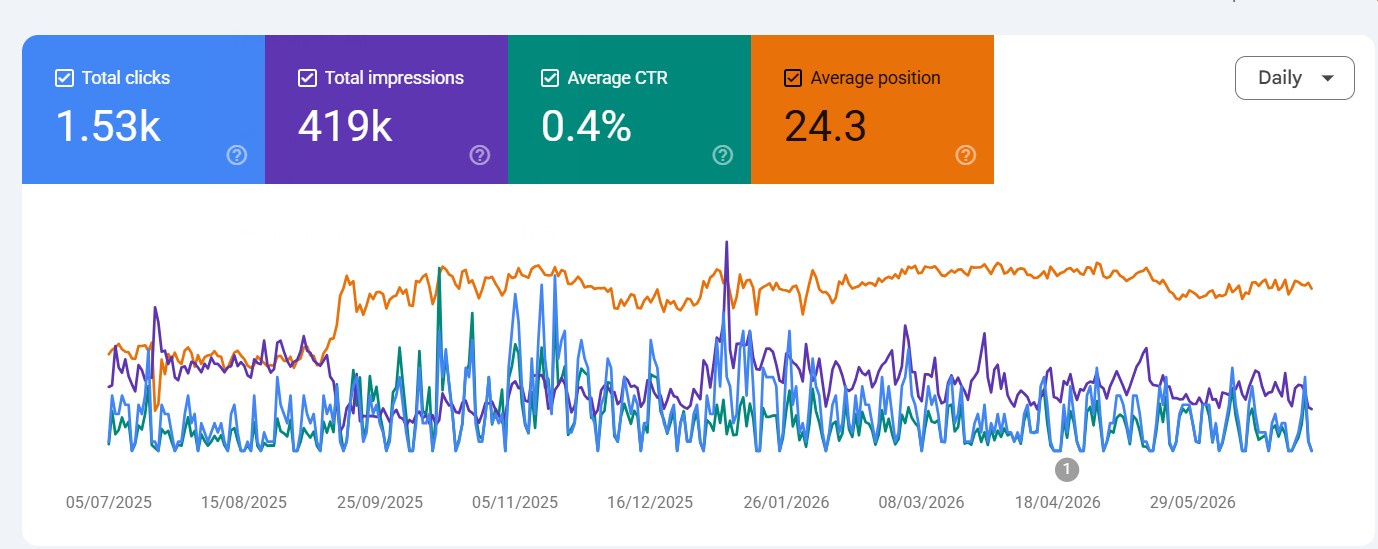Select the blue Total clicks metric card

(143, 110)
